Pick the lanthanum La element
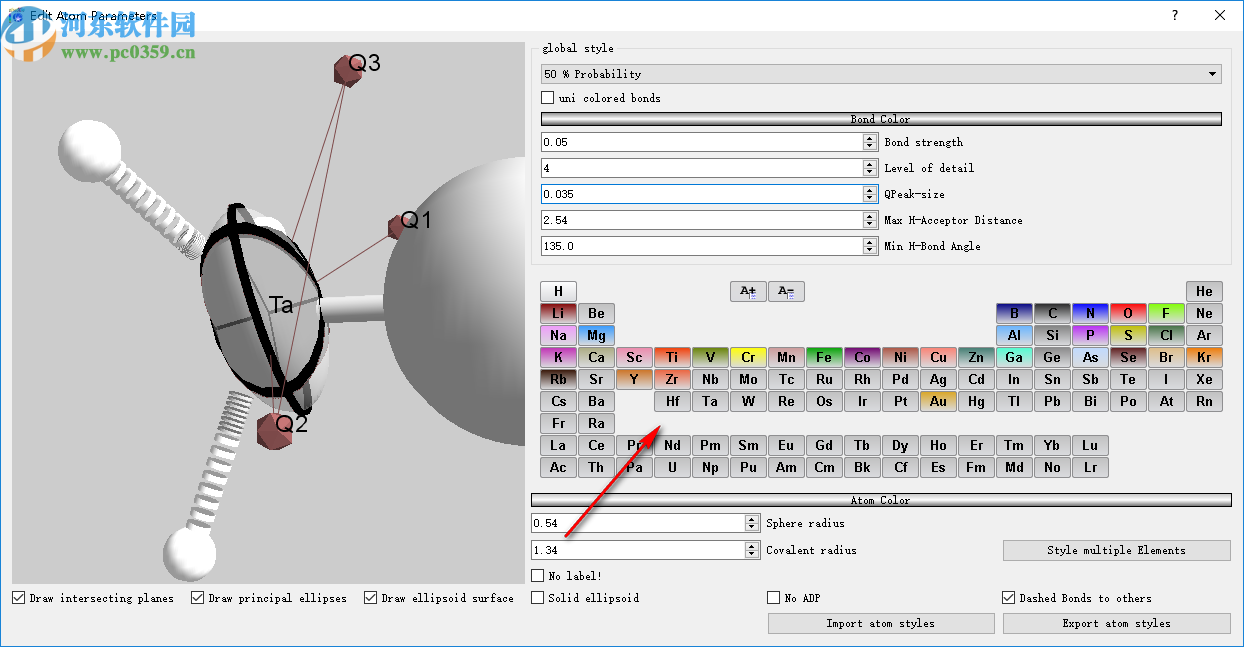Viewport: 1244px width, 647px height. [x=558, y=445]
